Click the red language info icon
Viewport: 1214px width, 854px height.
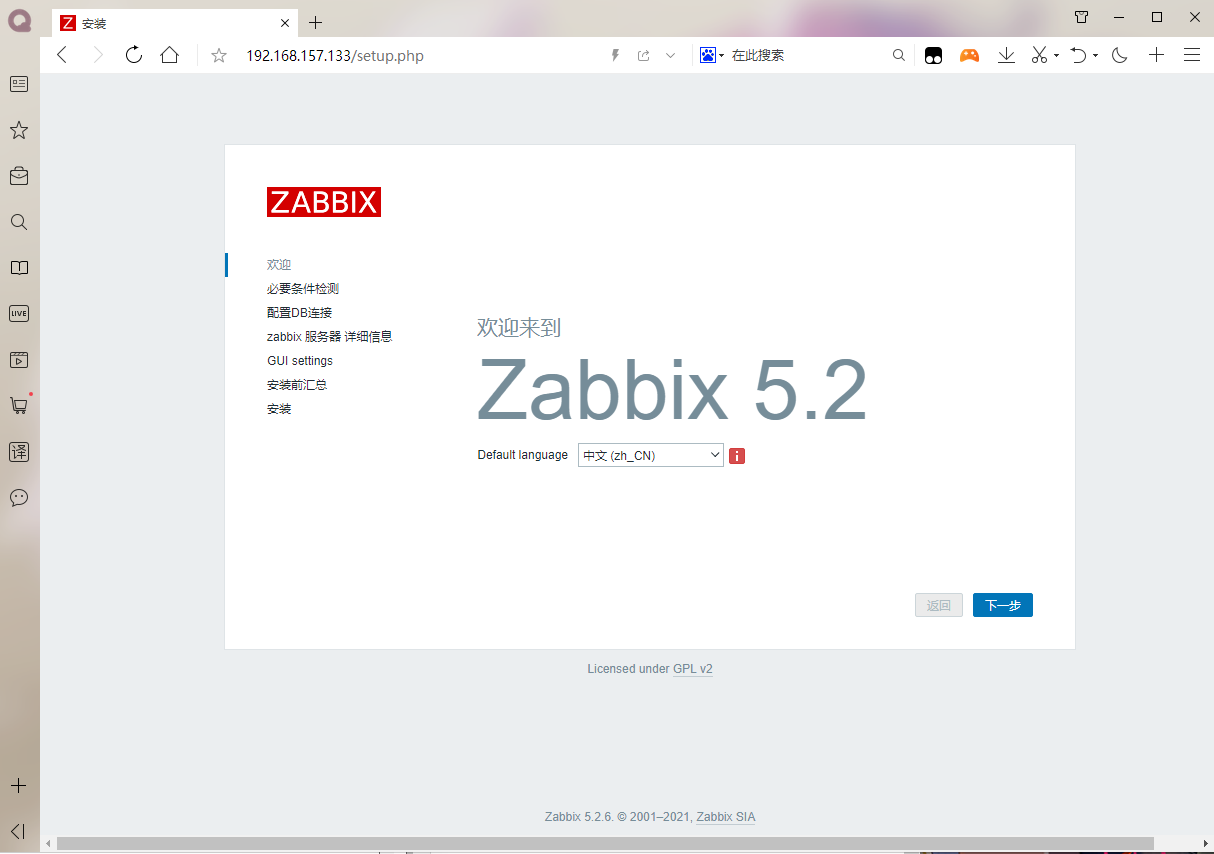coord(737,456)
